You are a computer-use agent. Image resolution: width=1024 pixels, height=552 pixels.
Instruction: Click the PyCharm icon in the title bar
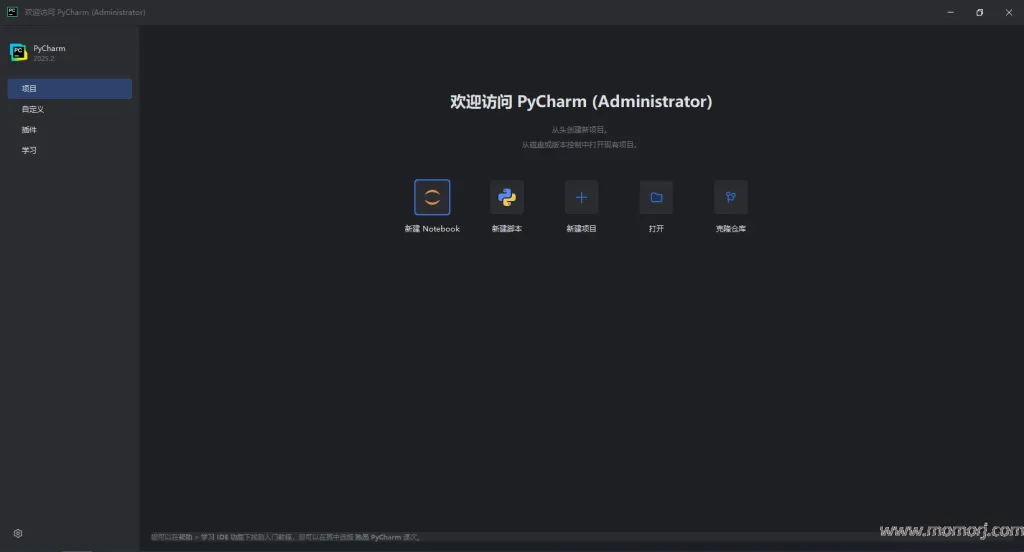click(x=12, y=12)
